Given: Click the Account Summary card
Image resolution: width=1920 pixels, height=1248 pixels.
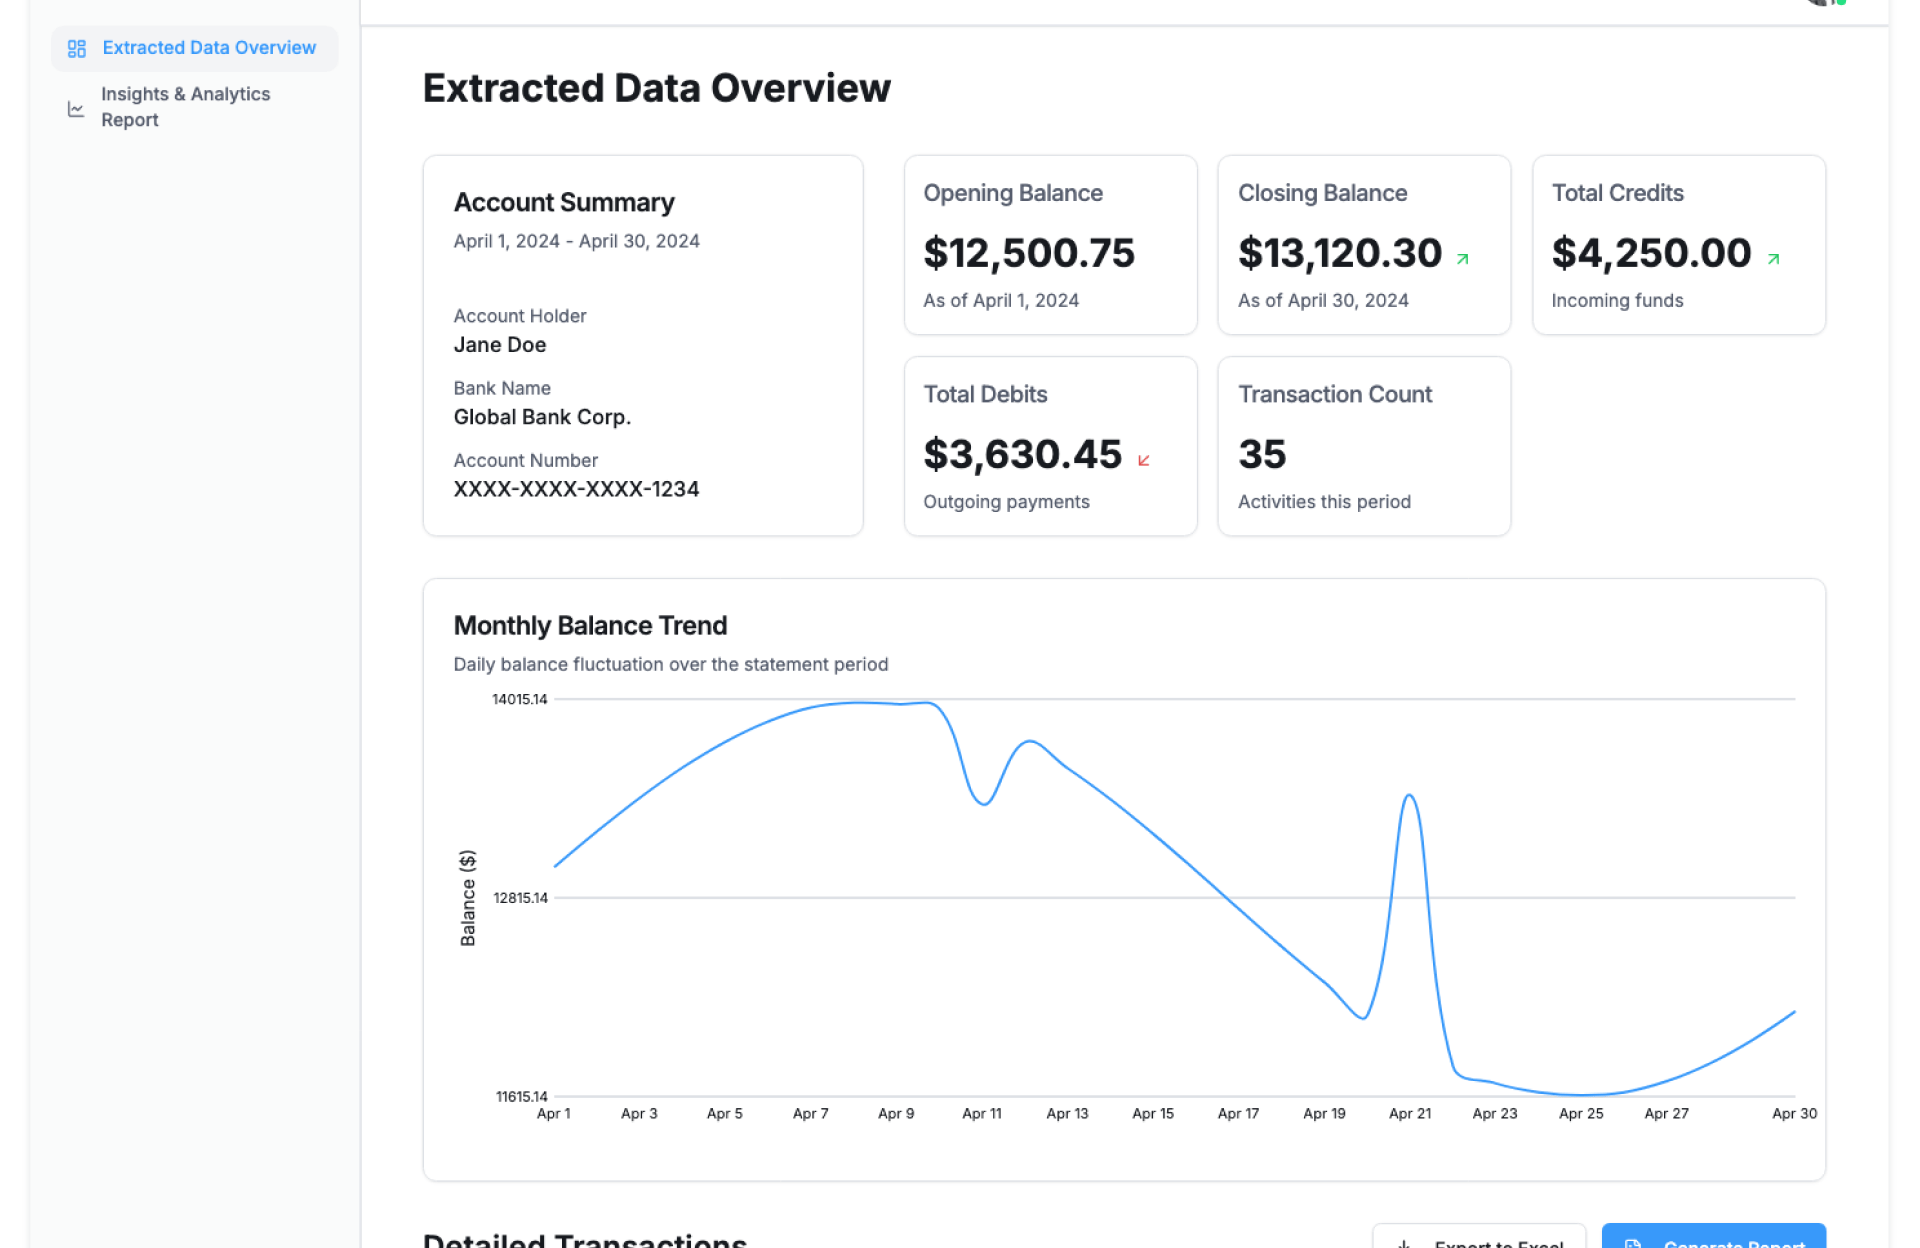Looking at the screenshot, I should [x=642, y=345].
